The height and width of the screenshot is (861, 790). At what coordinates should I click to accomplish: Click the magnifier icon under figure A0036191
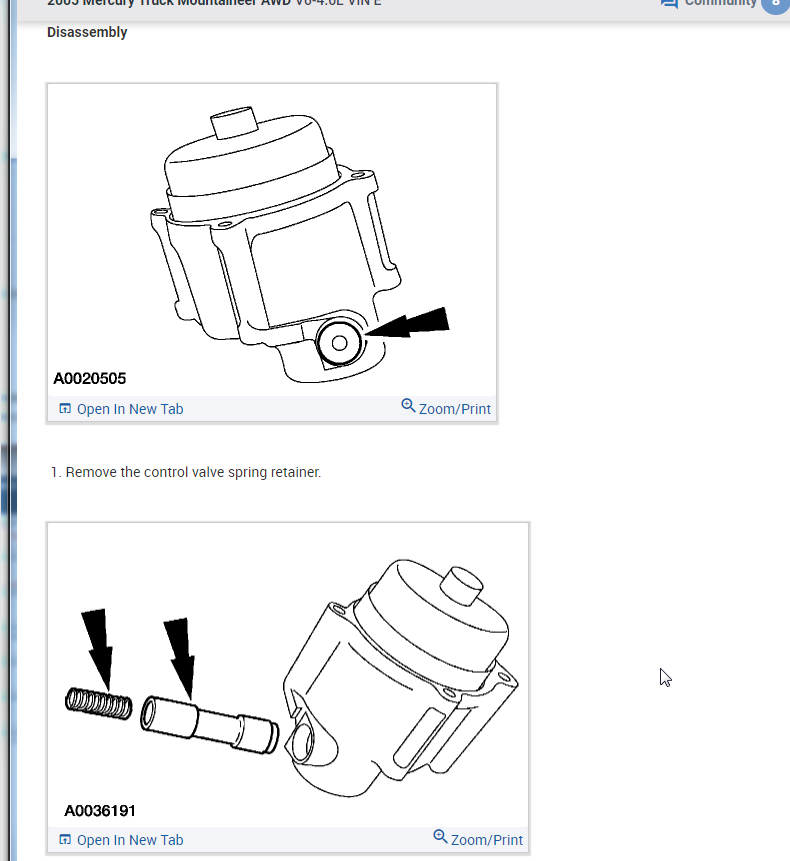tap(440, 837)
